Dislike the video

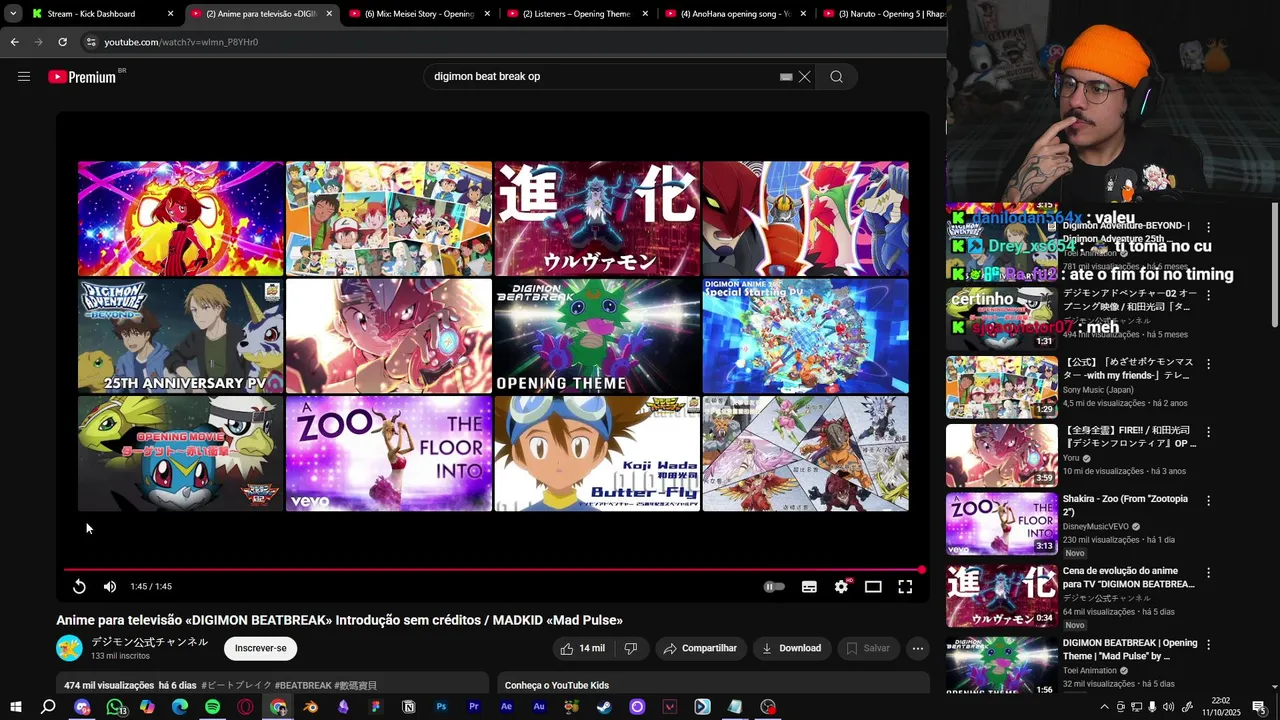tap(631, 648)
